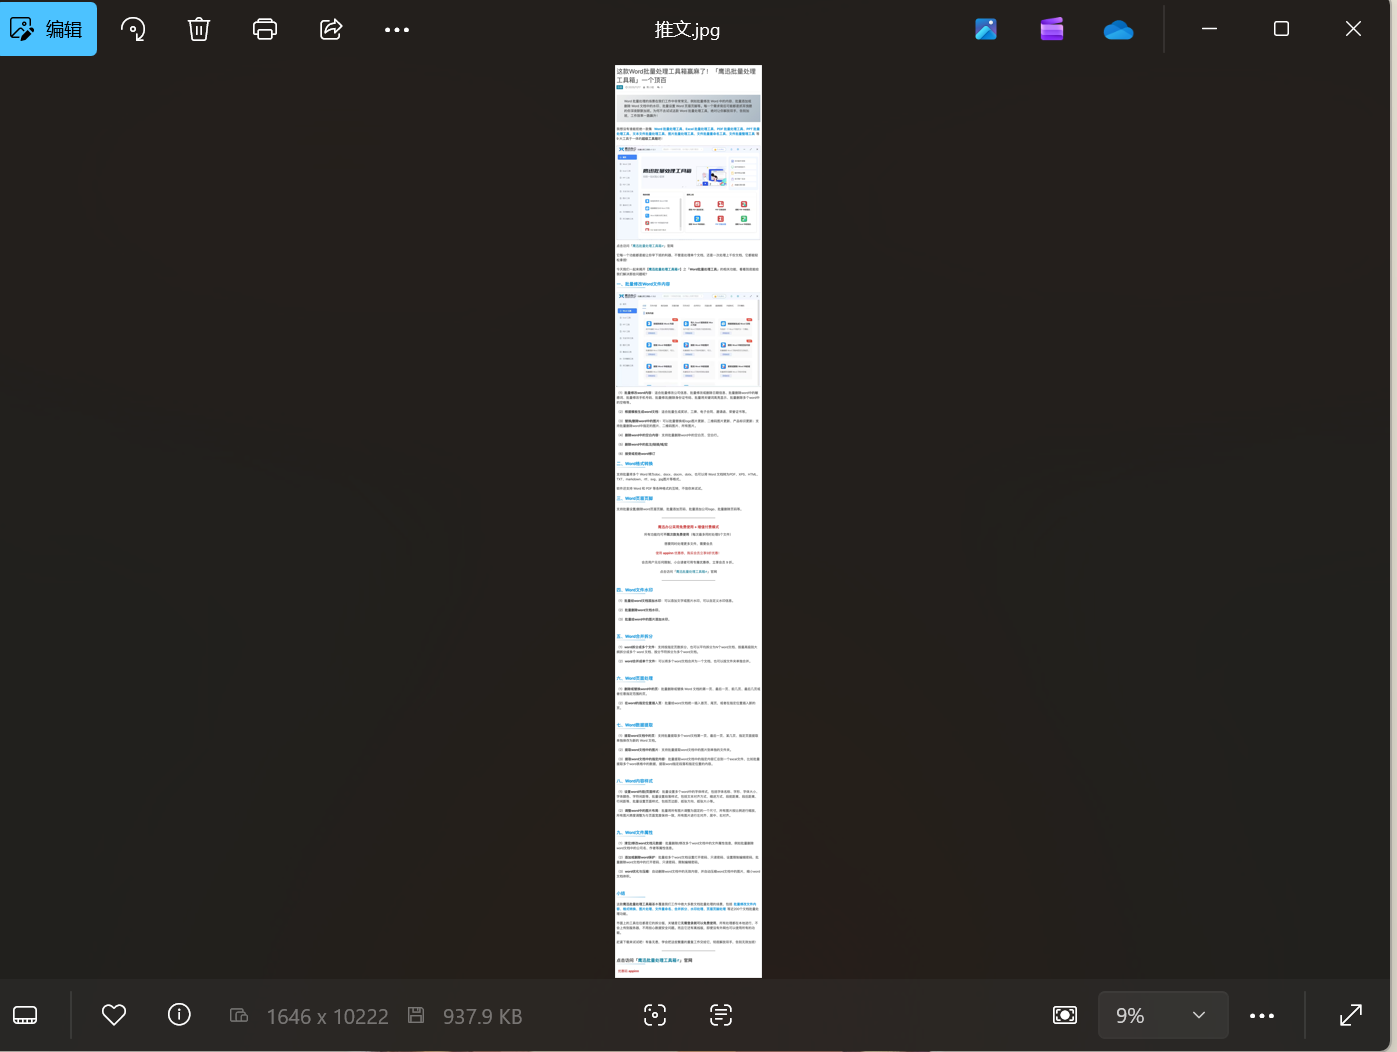The height and width of the screenshot is (1052, 1397).
Task: Fit image to window using zoom-fit icon
Action: tap(1065, 1016)
